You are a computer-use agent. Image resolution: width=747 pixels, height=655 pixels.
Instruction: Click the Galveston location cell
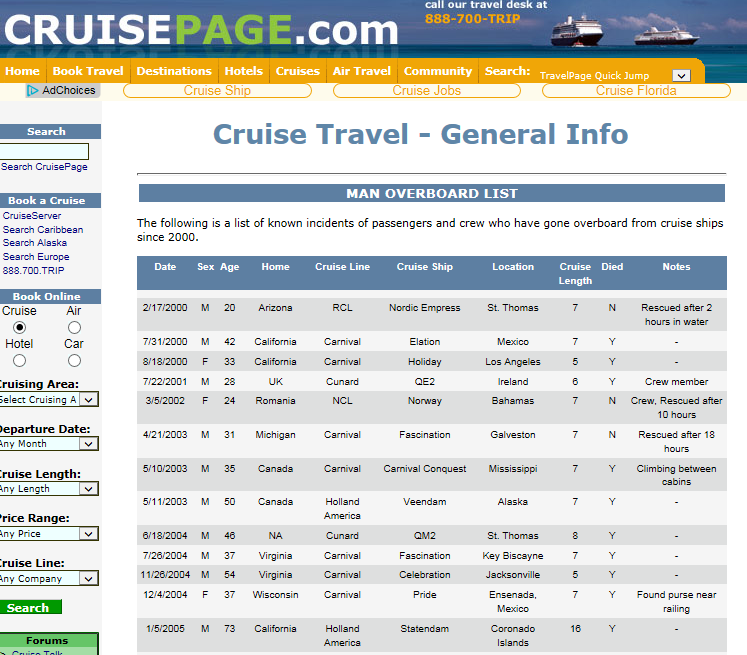click(513, 434)
